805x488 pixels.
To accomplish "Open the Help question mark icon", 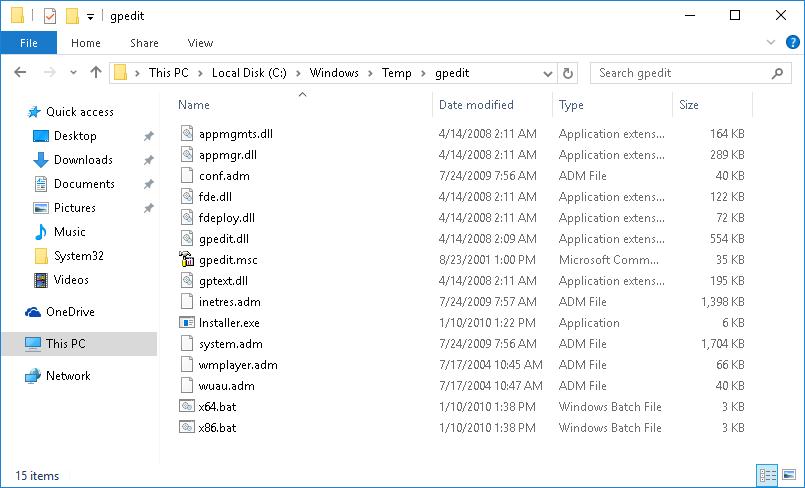I will 793,42.
